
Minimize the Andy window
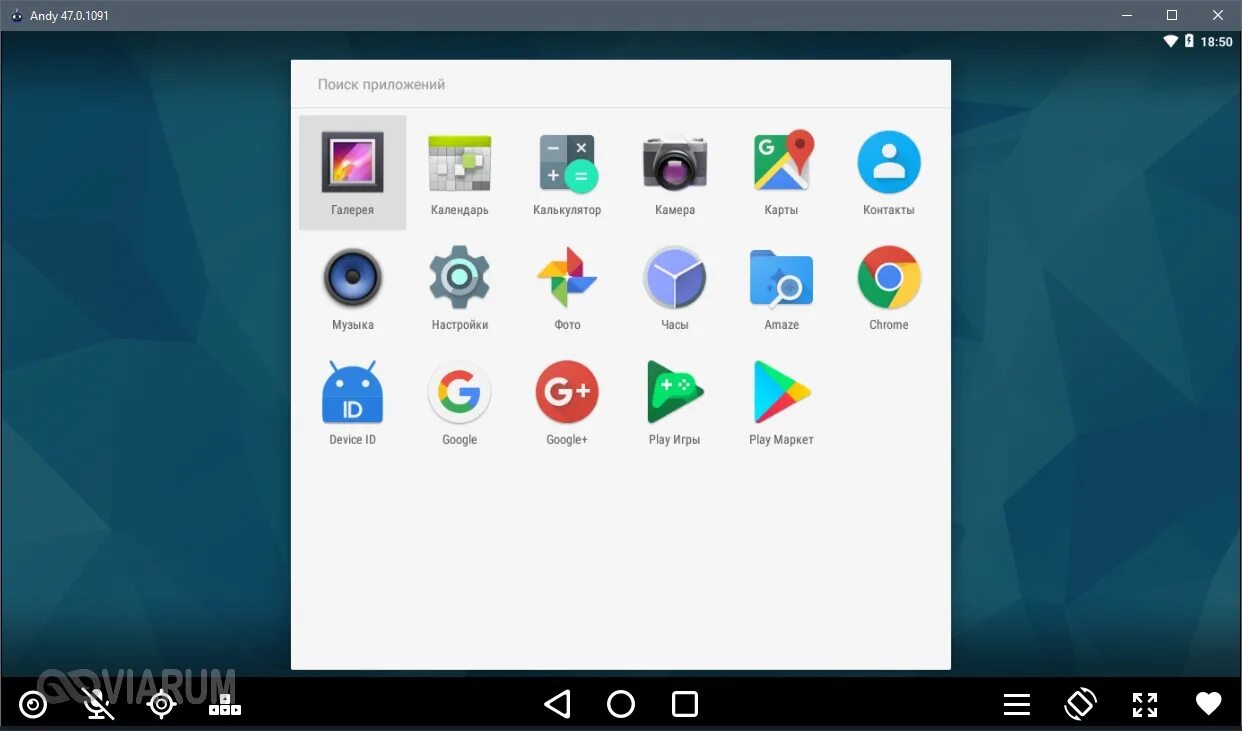[1126, 15]
